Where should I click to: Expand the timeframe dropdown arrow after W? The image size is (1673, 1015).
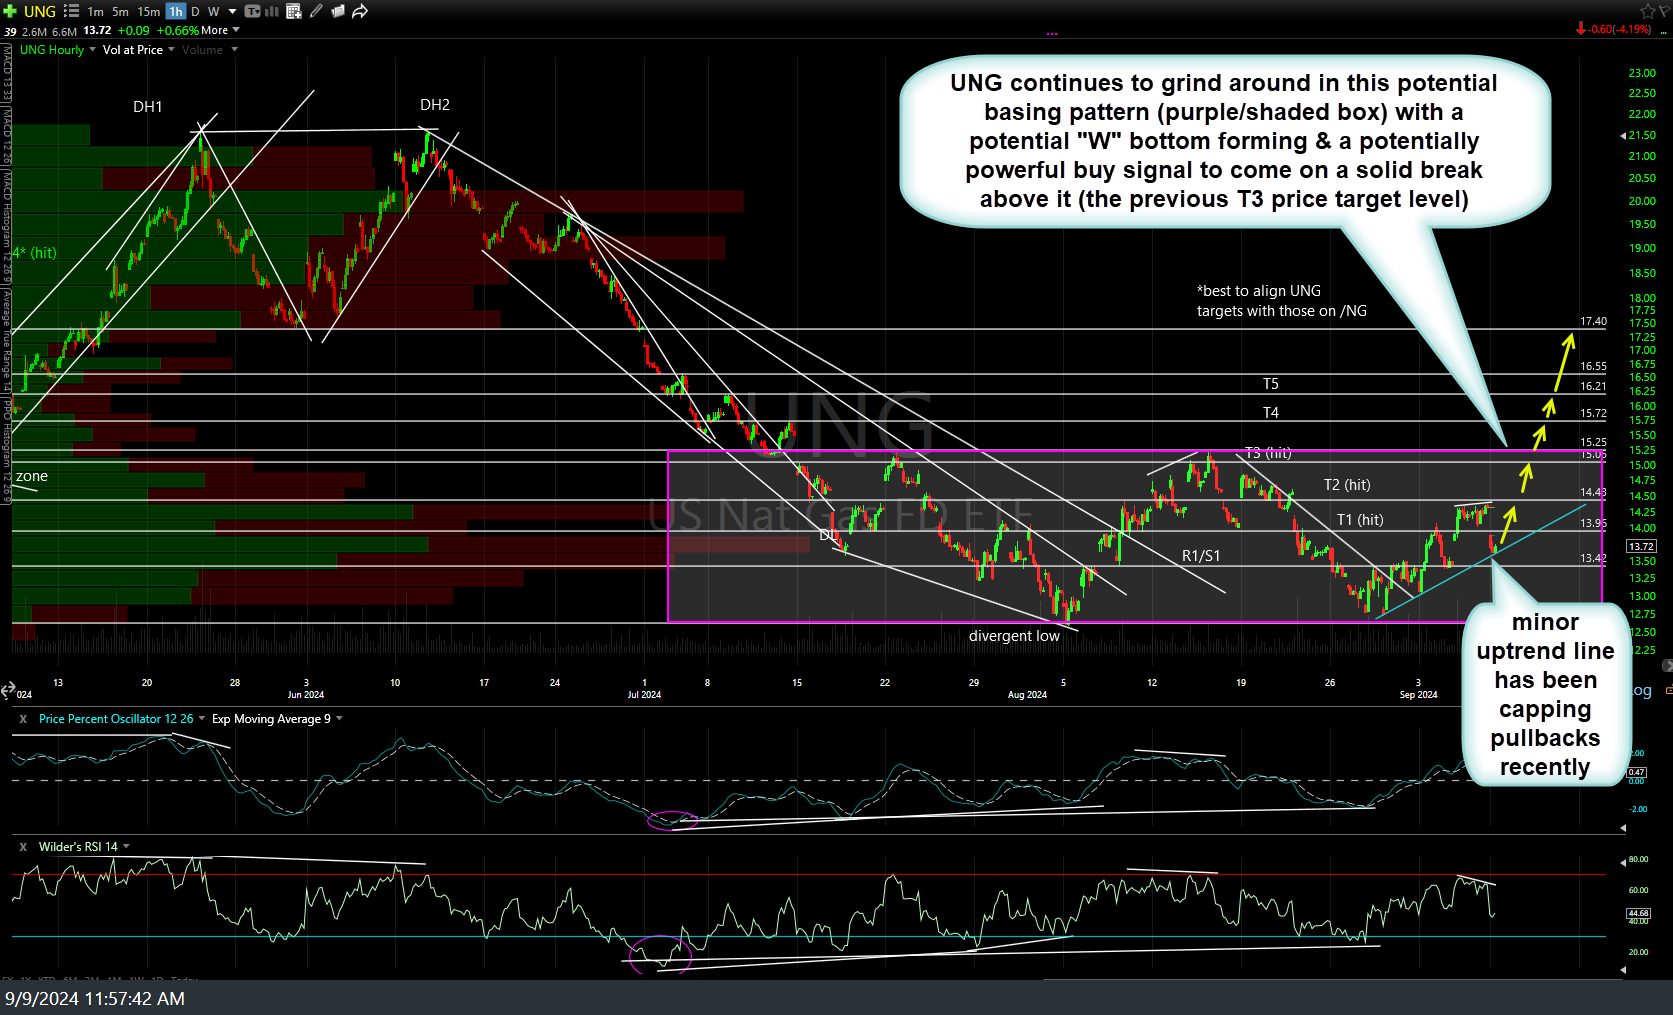coord(232,11)
